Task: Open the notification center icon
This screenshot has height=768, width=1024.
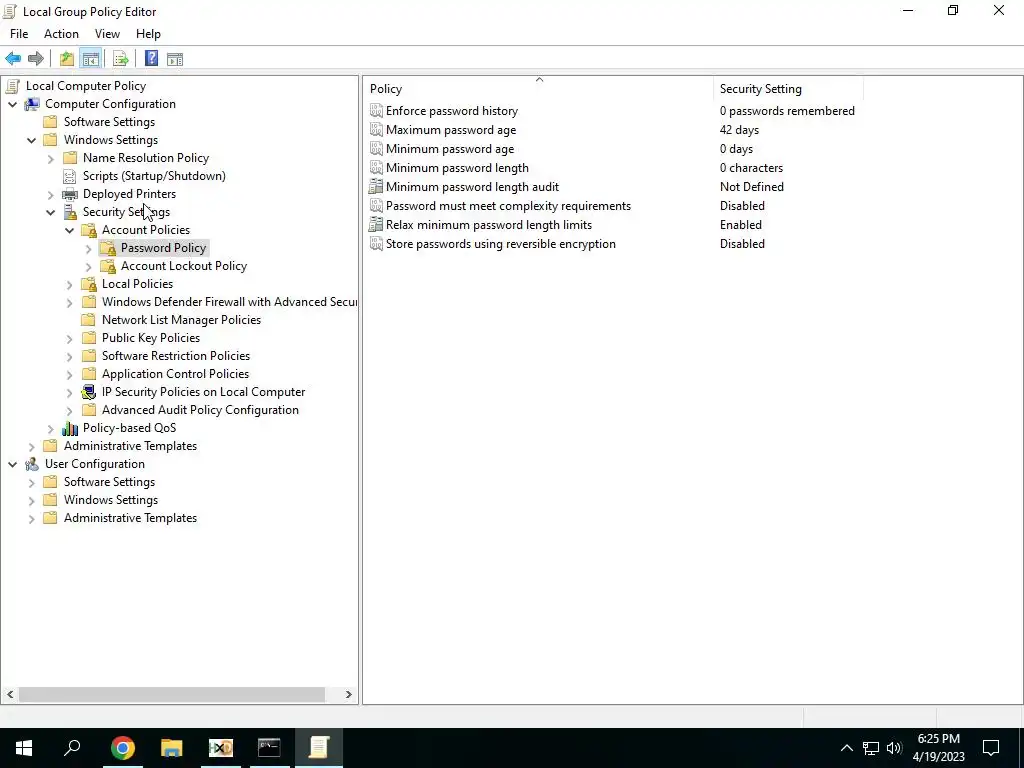Action: pyautogui.click(x=991, y=748)
